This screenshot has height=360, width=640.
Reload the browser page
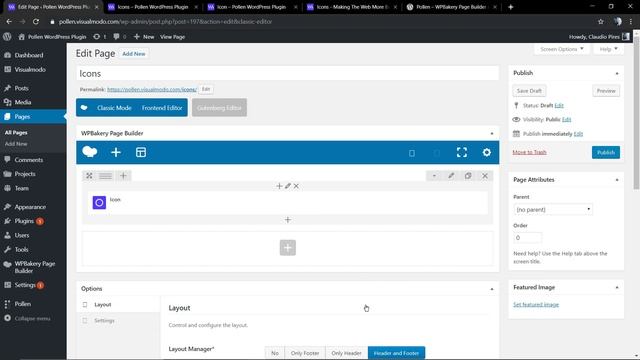[36, 22]
